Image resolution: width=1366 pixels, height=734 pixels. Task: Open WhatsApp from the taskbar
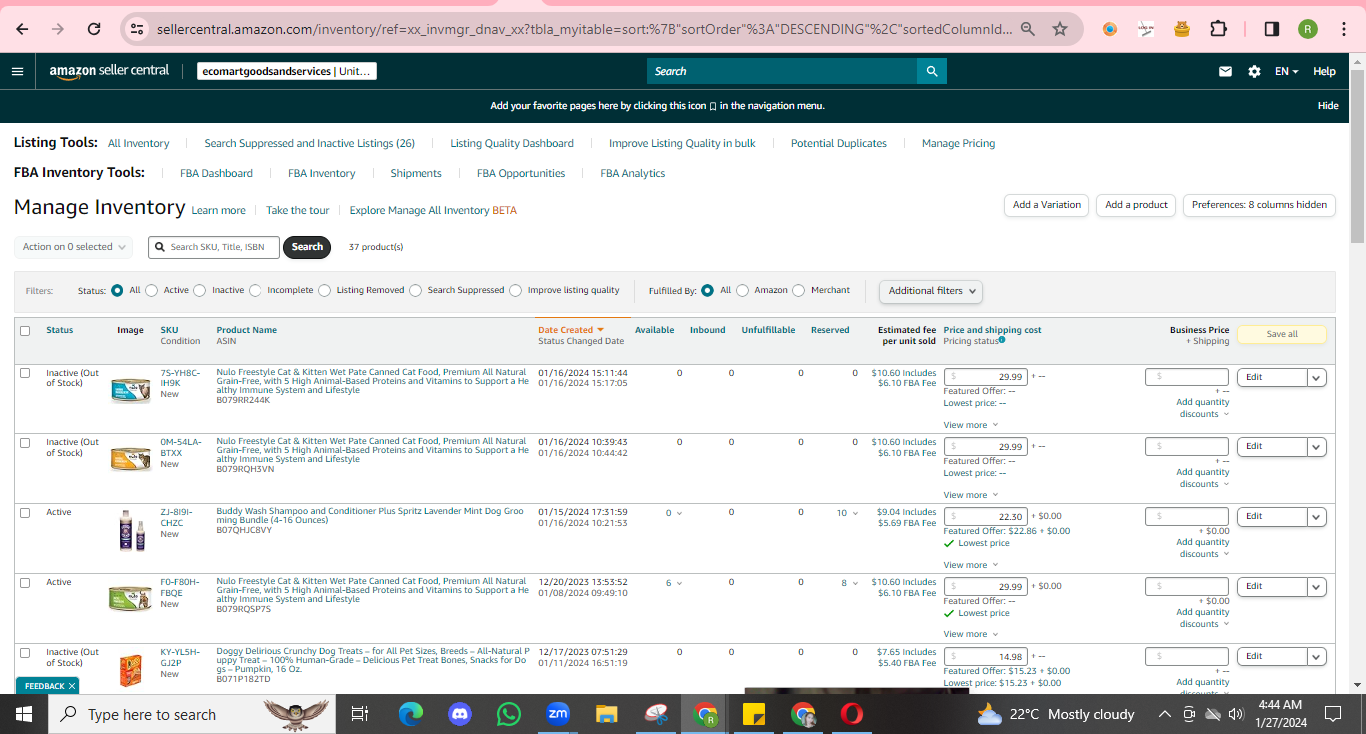[x=509, y=714]
